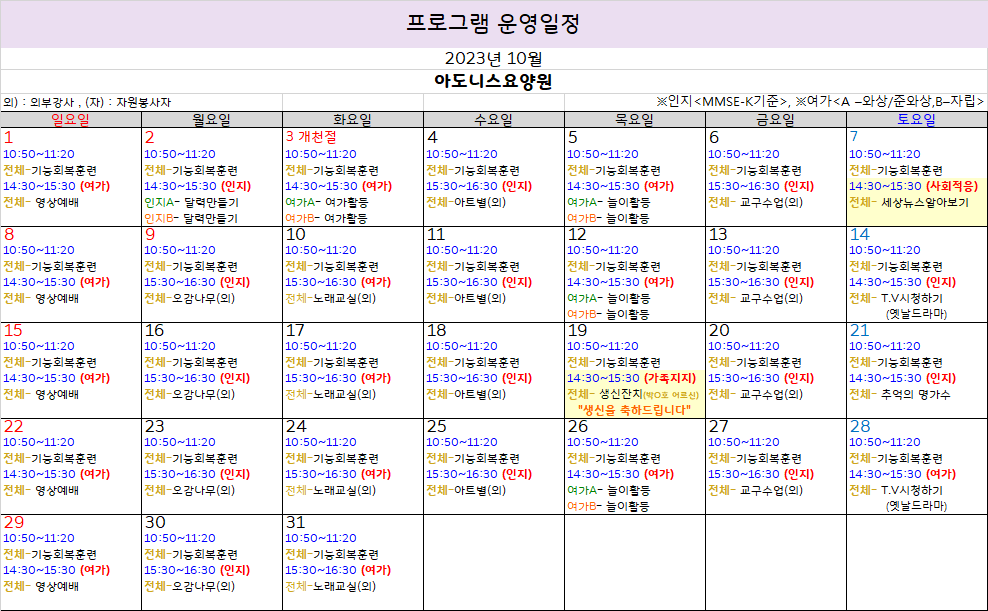The image size is (988, 611).
Task: Select the '월요일' column header
Action: (212, 120)
